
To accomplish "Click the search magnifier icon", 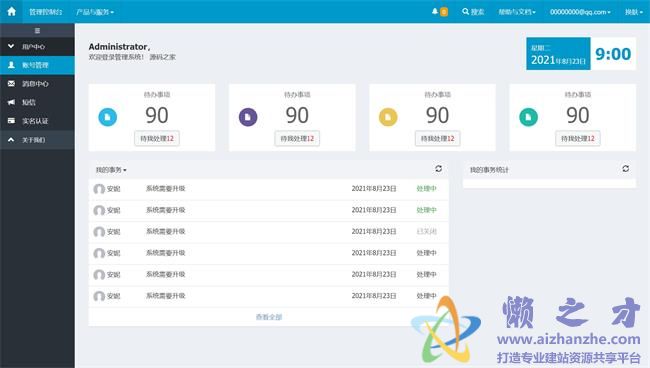I will (466, 11).
